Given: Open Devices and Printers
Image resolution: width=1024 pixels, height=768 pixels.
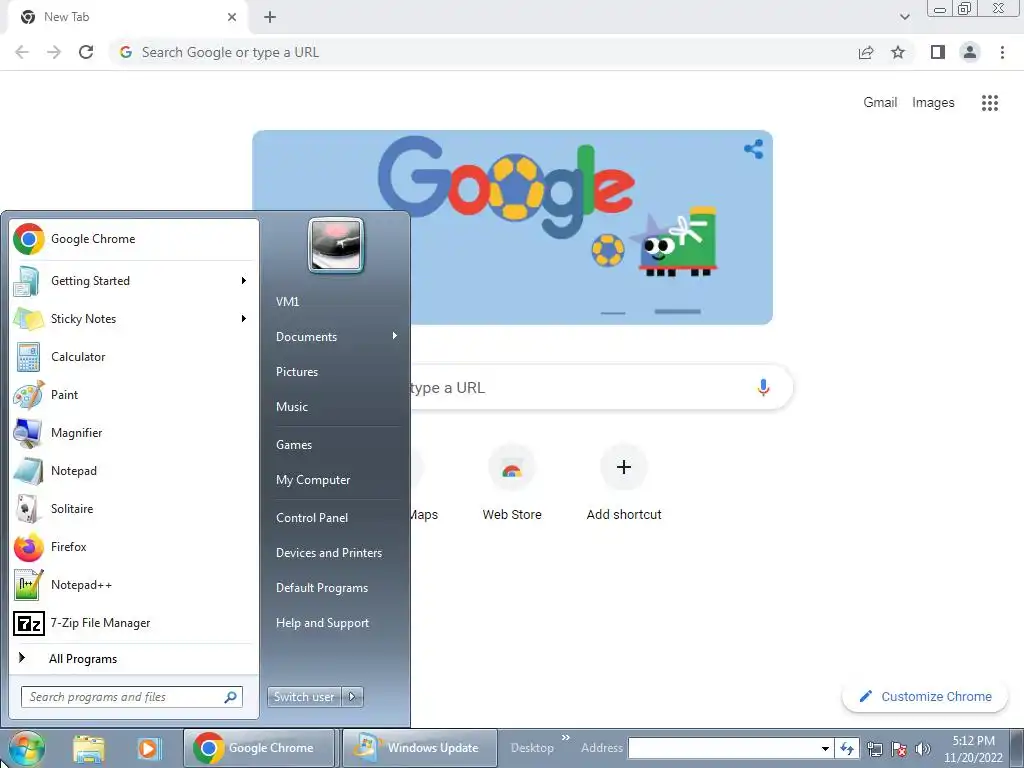Looking at the screenshot, I should (329, 553).
